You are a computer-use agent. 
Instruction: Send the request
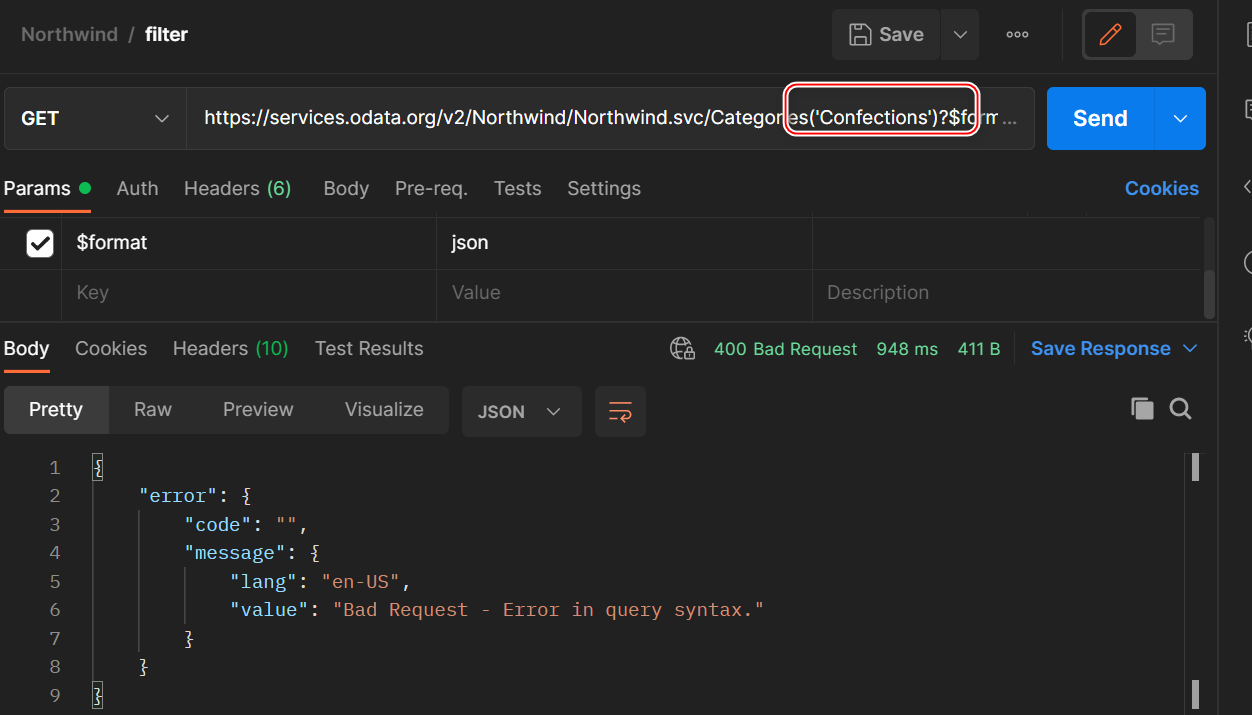(1100, 118)
